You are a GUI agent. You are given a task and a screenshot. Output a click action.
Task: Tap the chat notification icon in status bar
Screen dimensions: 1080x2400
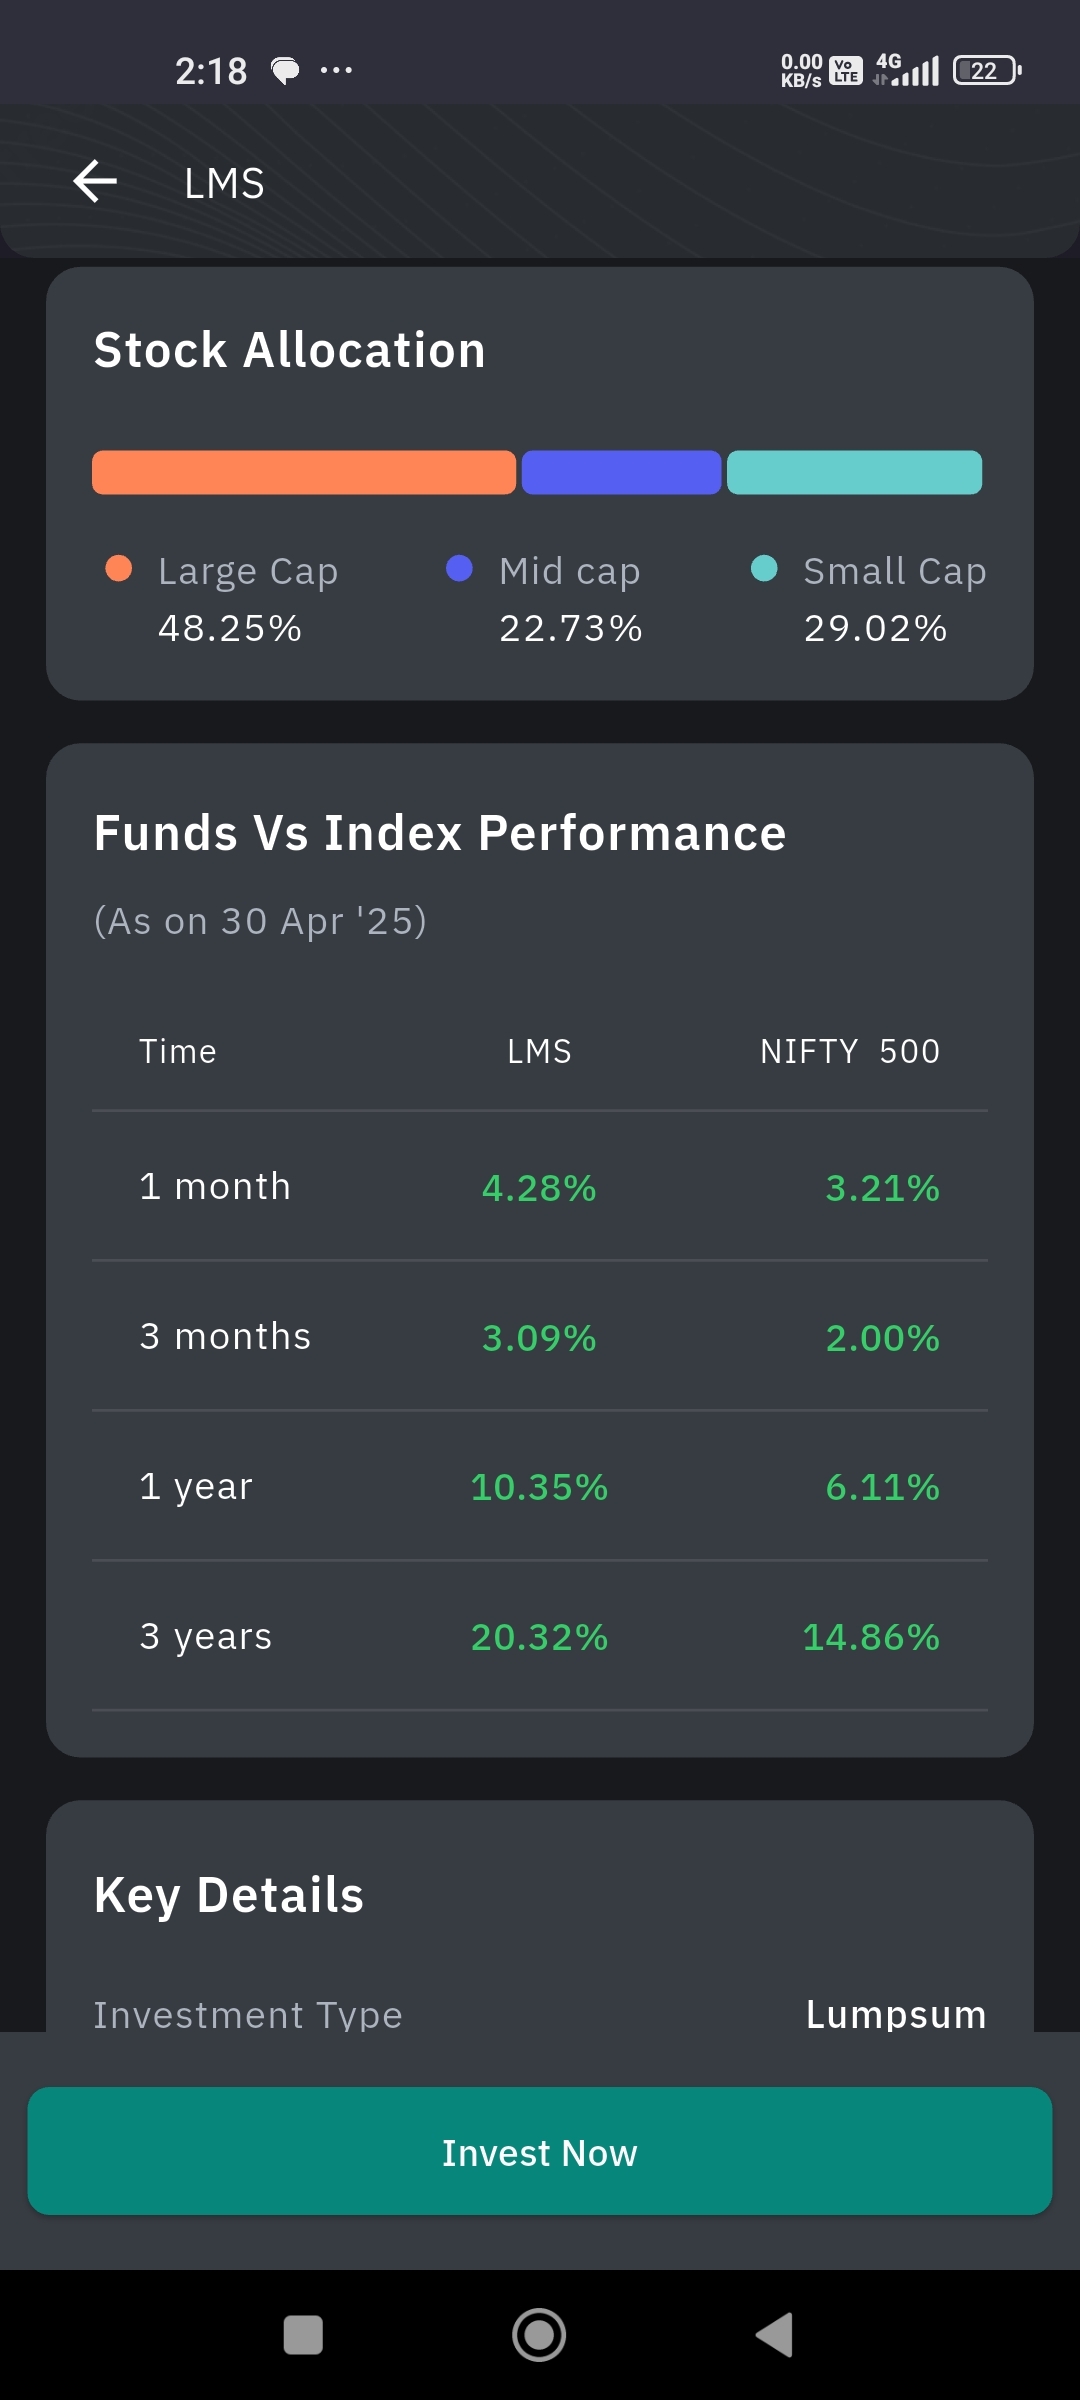pos(285,70)
